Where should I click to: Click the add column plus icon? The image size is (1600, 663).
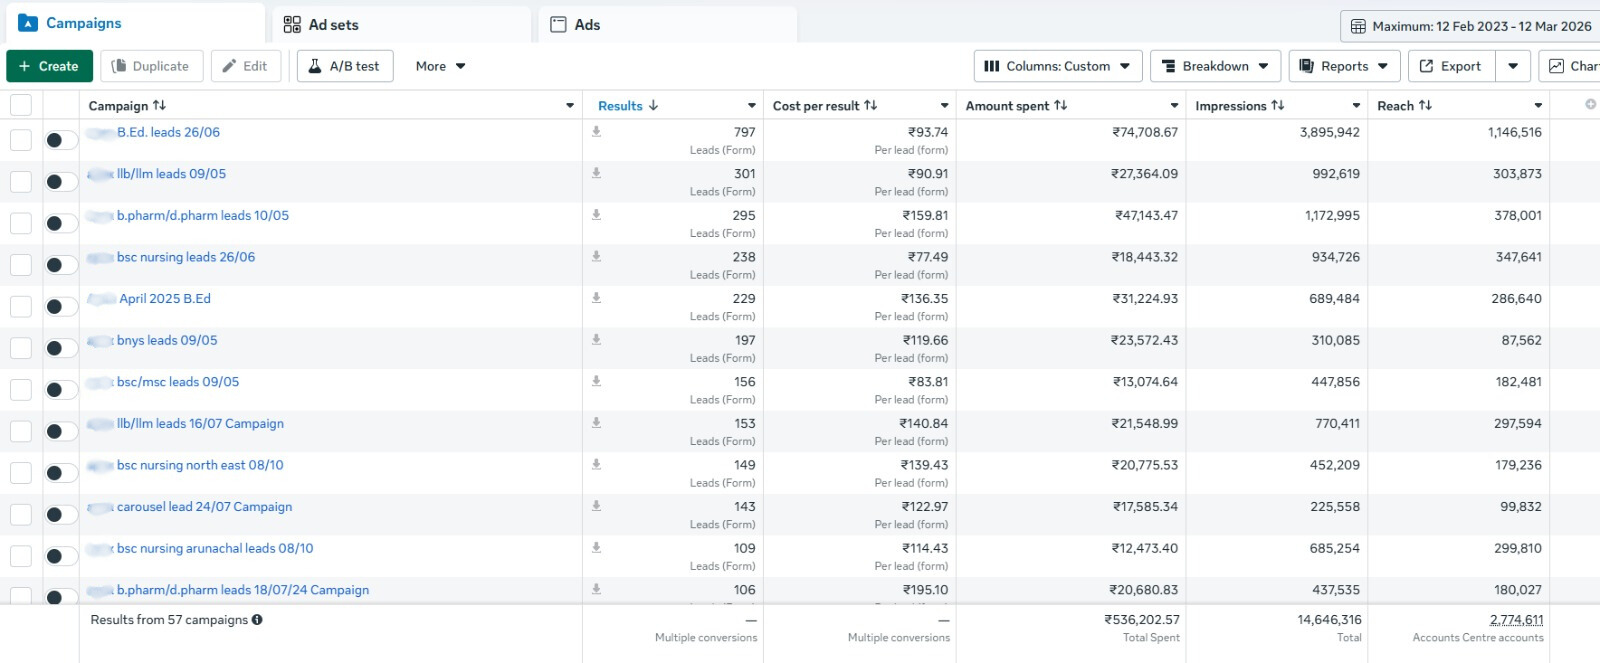point(1590,104)
